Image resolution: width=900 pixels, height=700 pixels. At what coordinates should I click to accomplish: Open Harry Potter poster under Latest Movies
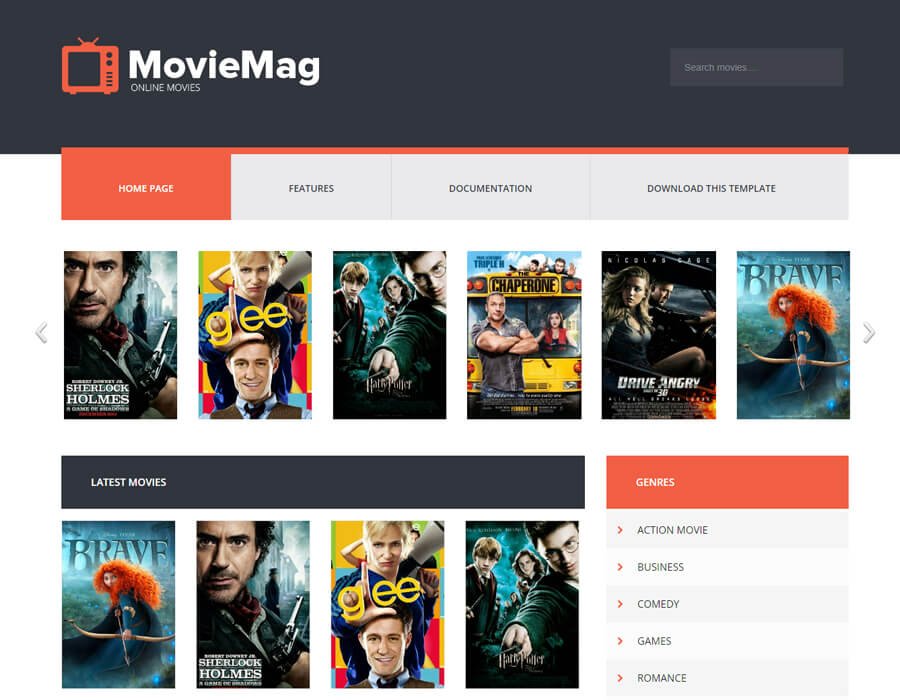[x=522, y=604]
